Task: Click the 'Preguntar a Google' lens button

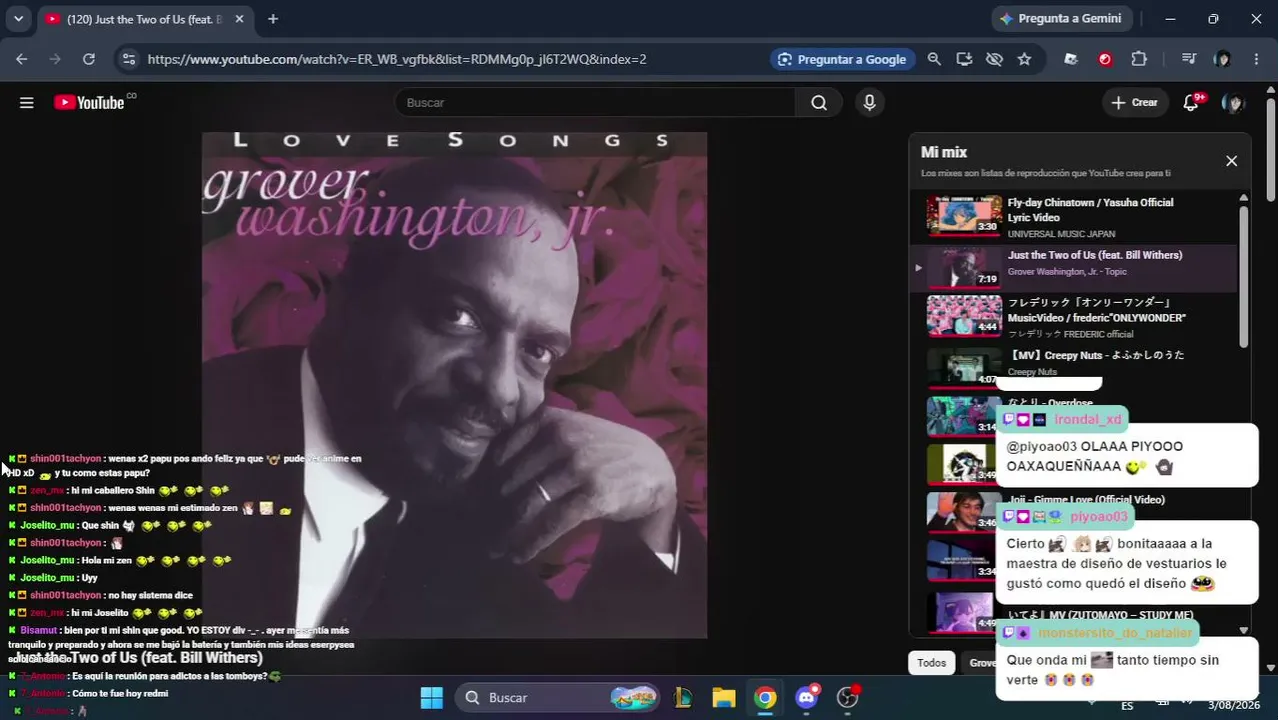Action: (x=843, y=59)
